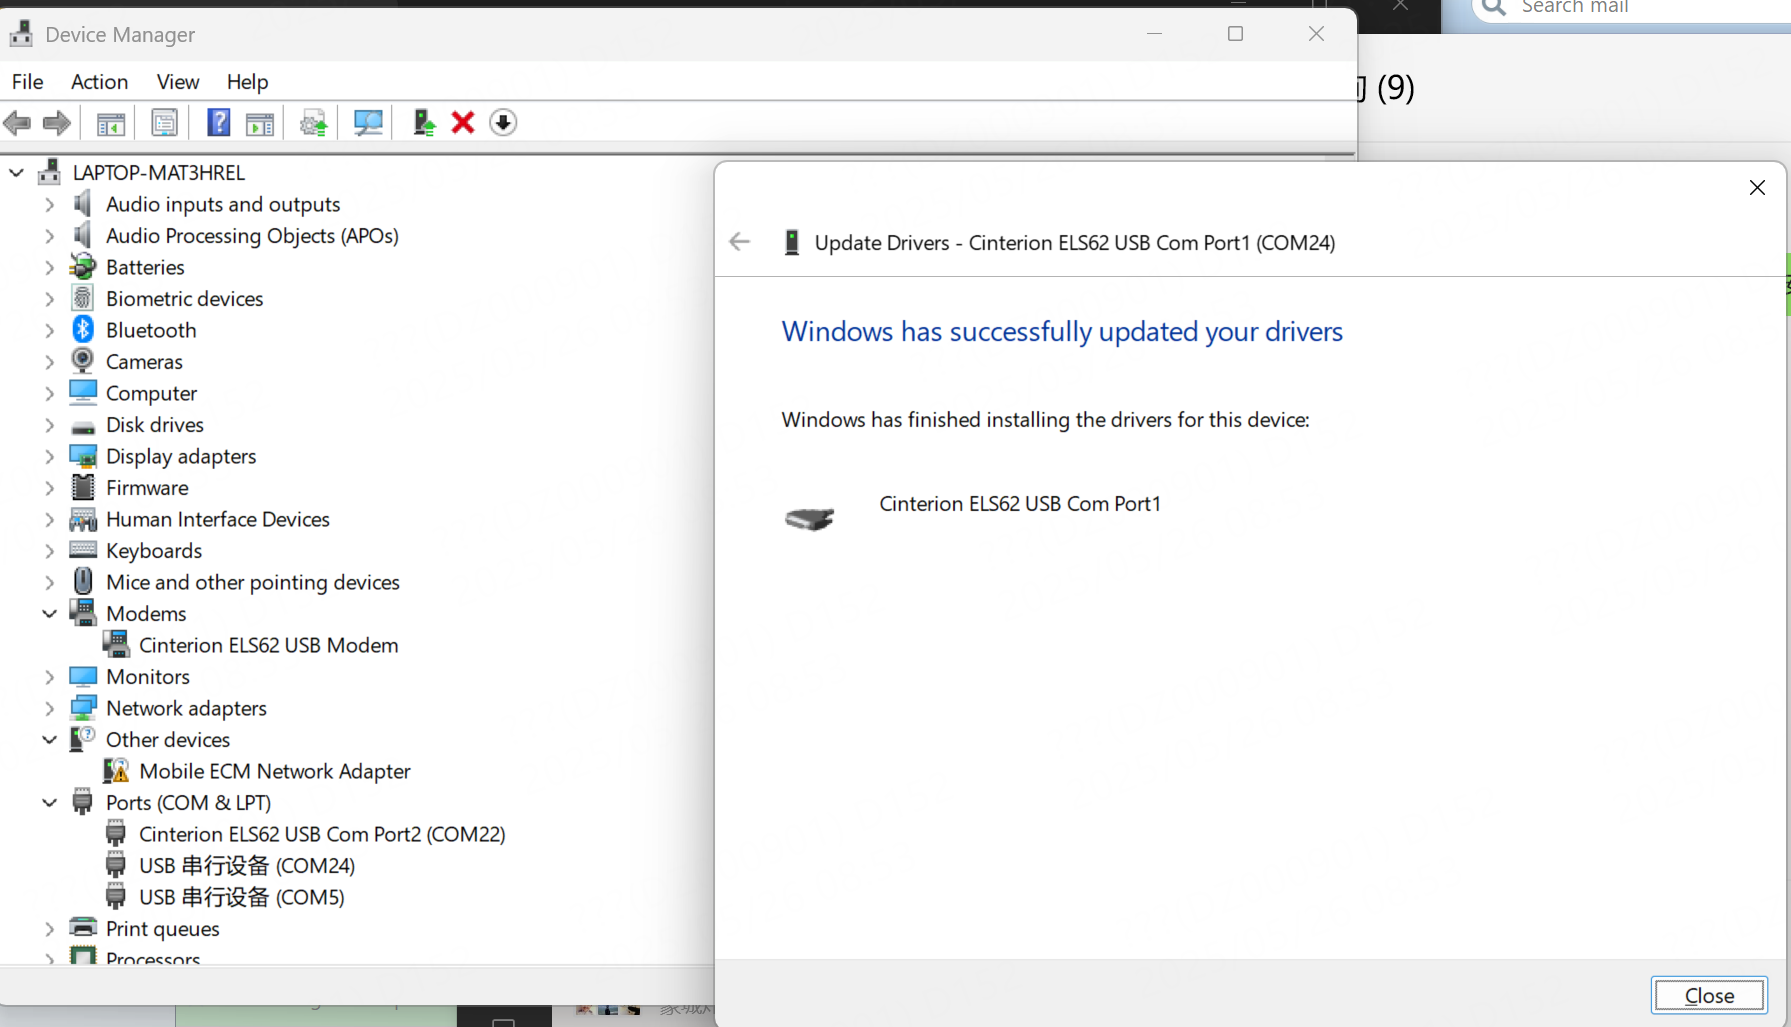Select Cinterion ELS62 USB Com Port2 (COM22)

322,834
